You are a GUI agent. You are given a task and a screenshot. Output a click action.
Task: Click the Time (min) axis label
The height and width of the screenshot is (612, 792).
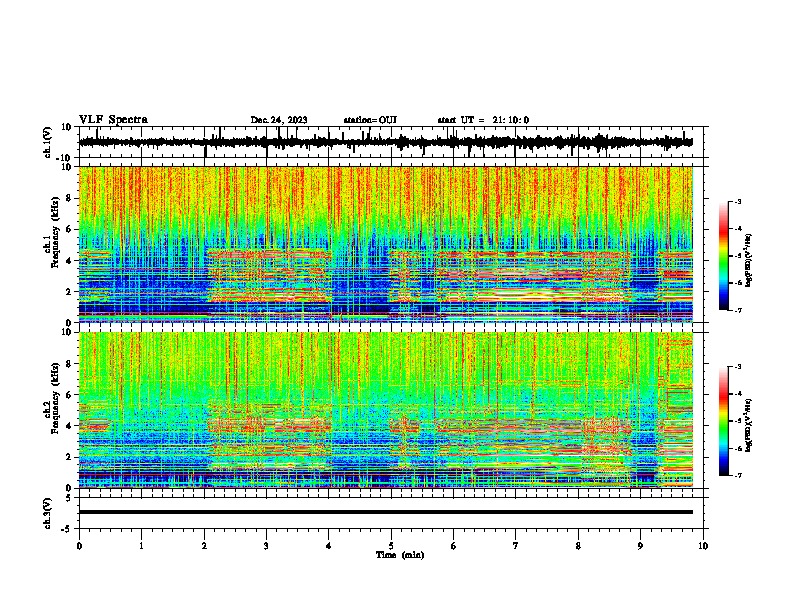[x=400, y=555]
